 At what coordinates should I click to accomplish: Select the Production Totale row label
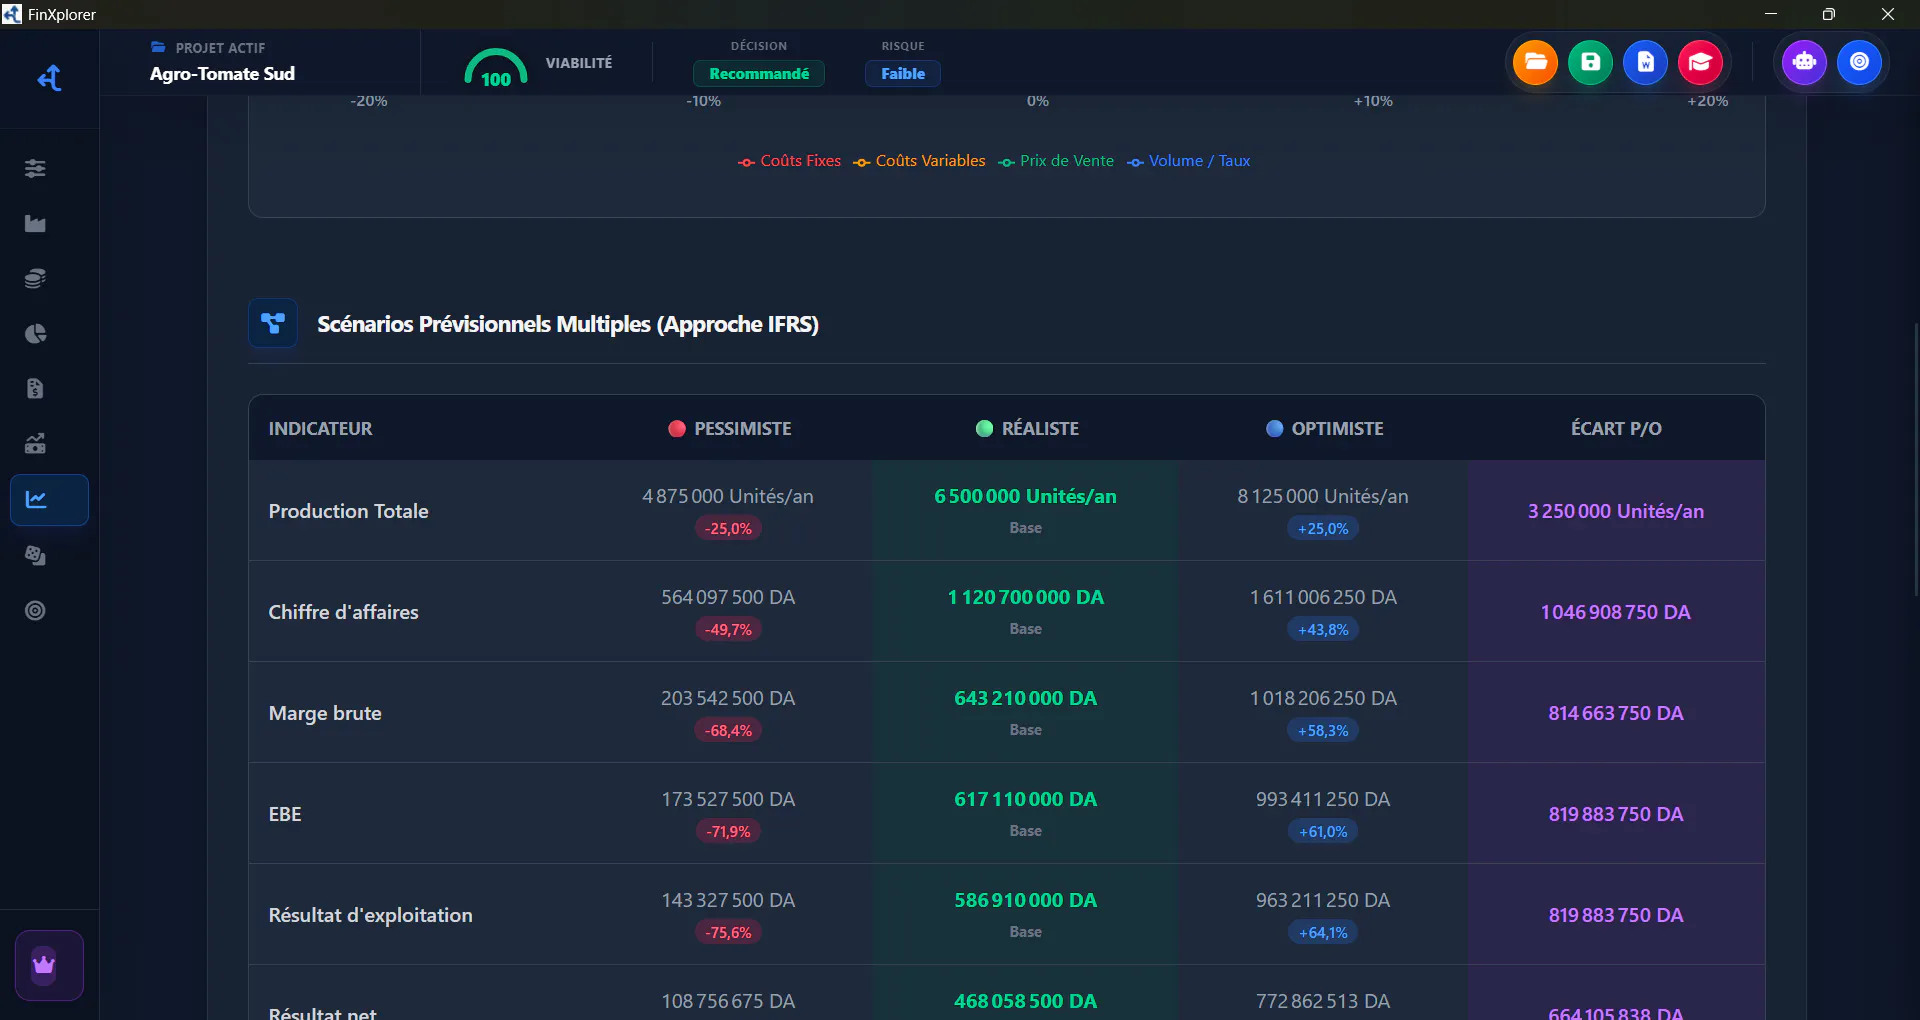click(348, 511)
